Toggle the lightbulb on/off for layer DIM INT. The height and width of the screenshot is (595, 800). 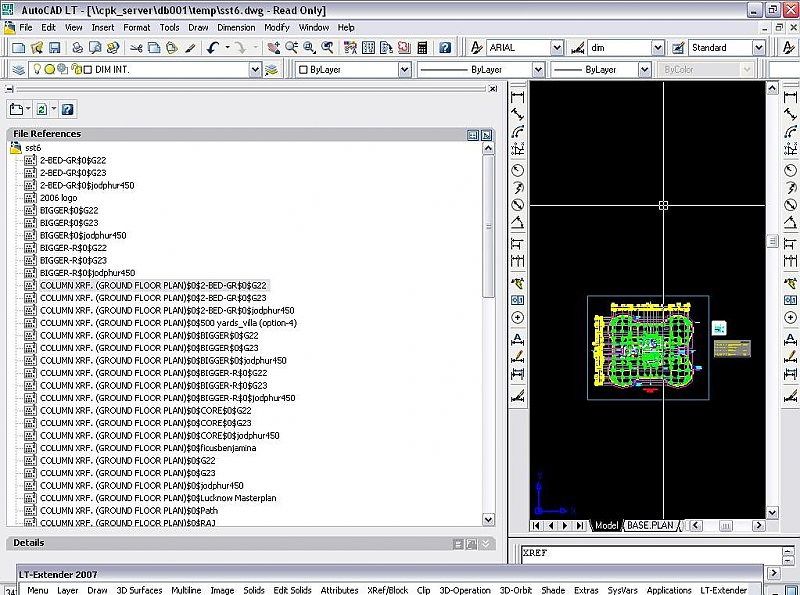tap(36, 70)
